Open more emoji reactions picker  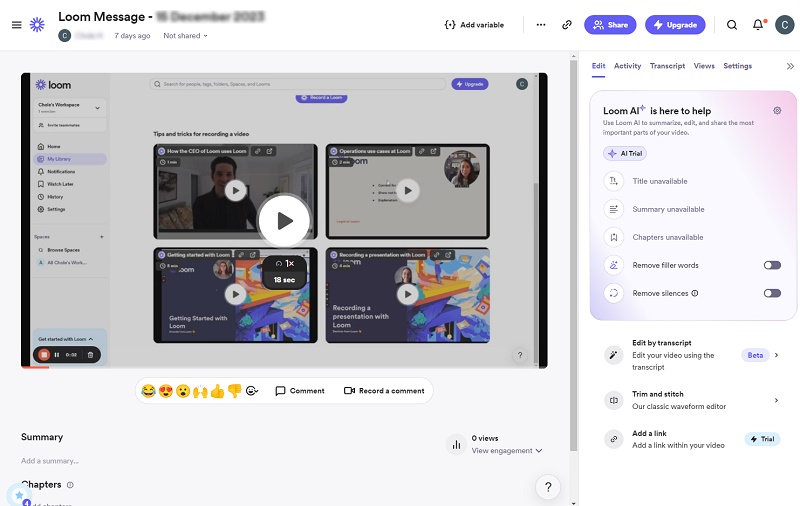[x=252, y=391]
